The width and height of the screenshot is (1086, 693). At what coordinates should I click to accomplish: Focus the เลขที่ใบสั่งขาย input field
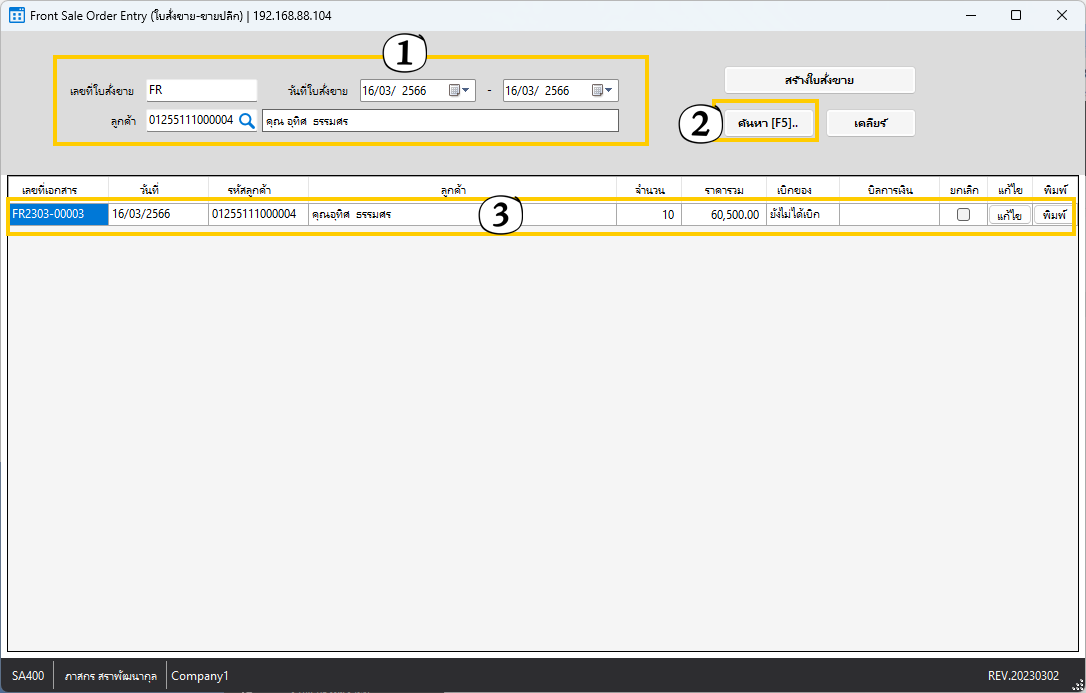click(x=201, y=90)
